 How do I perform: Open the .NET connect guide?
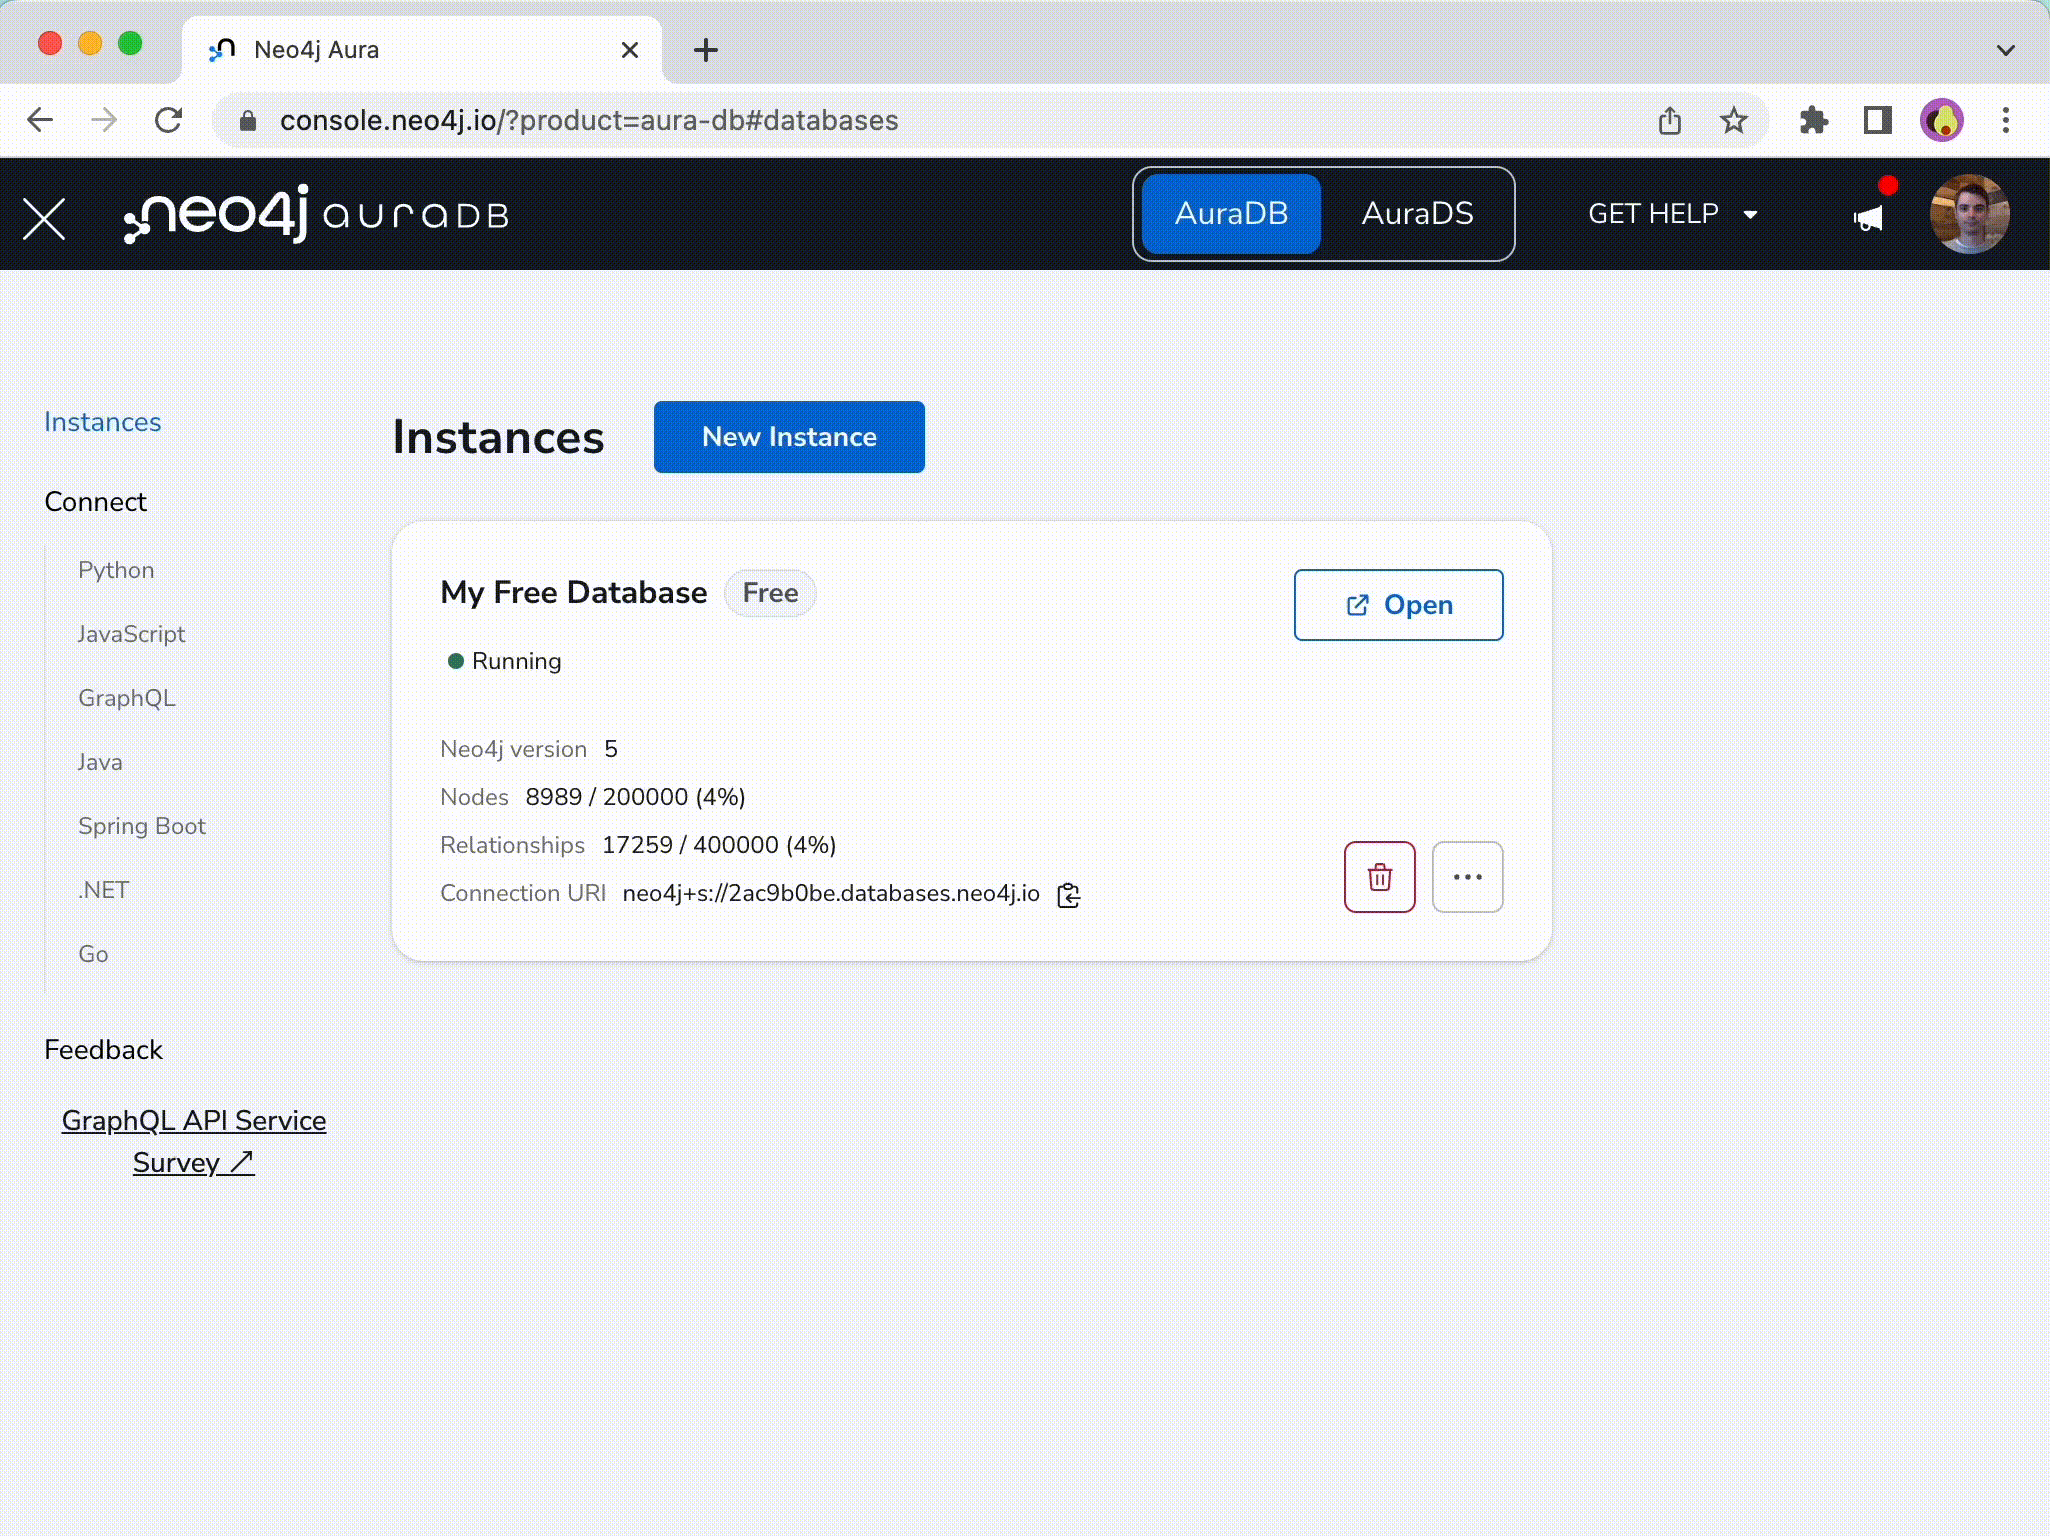[103, 890]
